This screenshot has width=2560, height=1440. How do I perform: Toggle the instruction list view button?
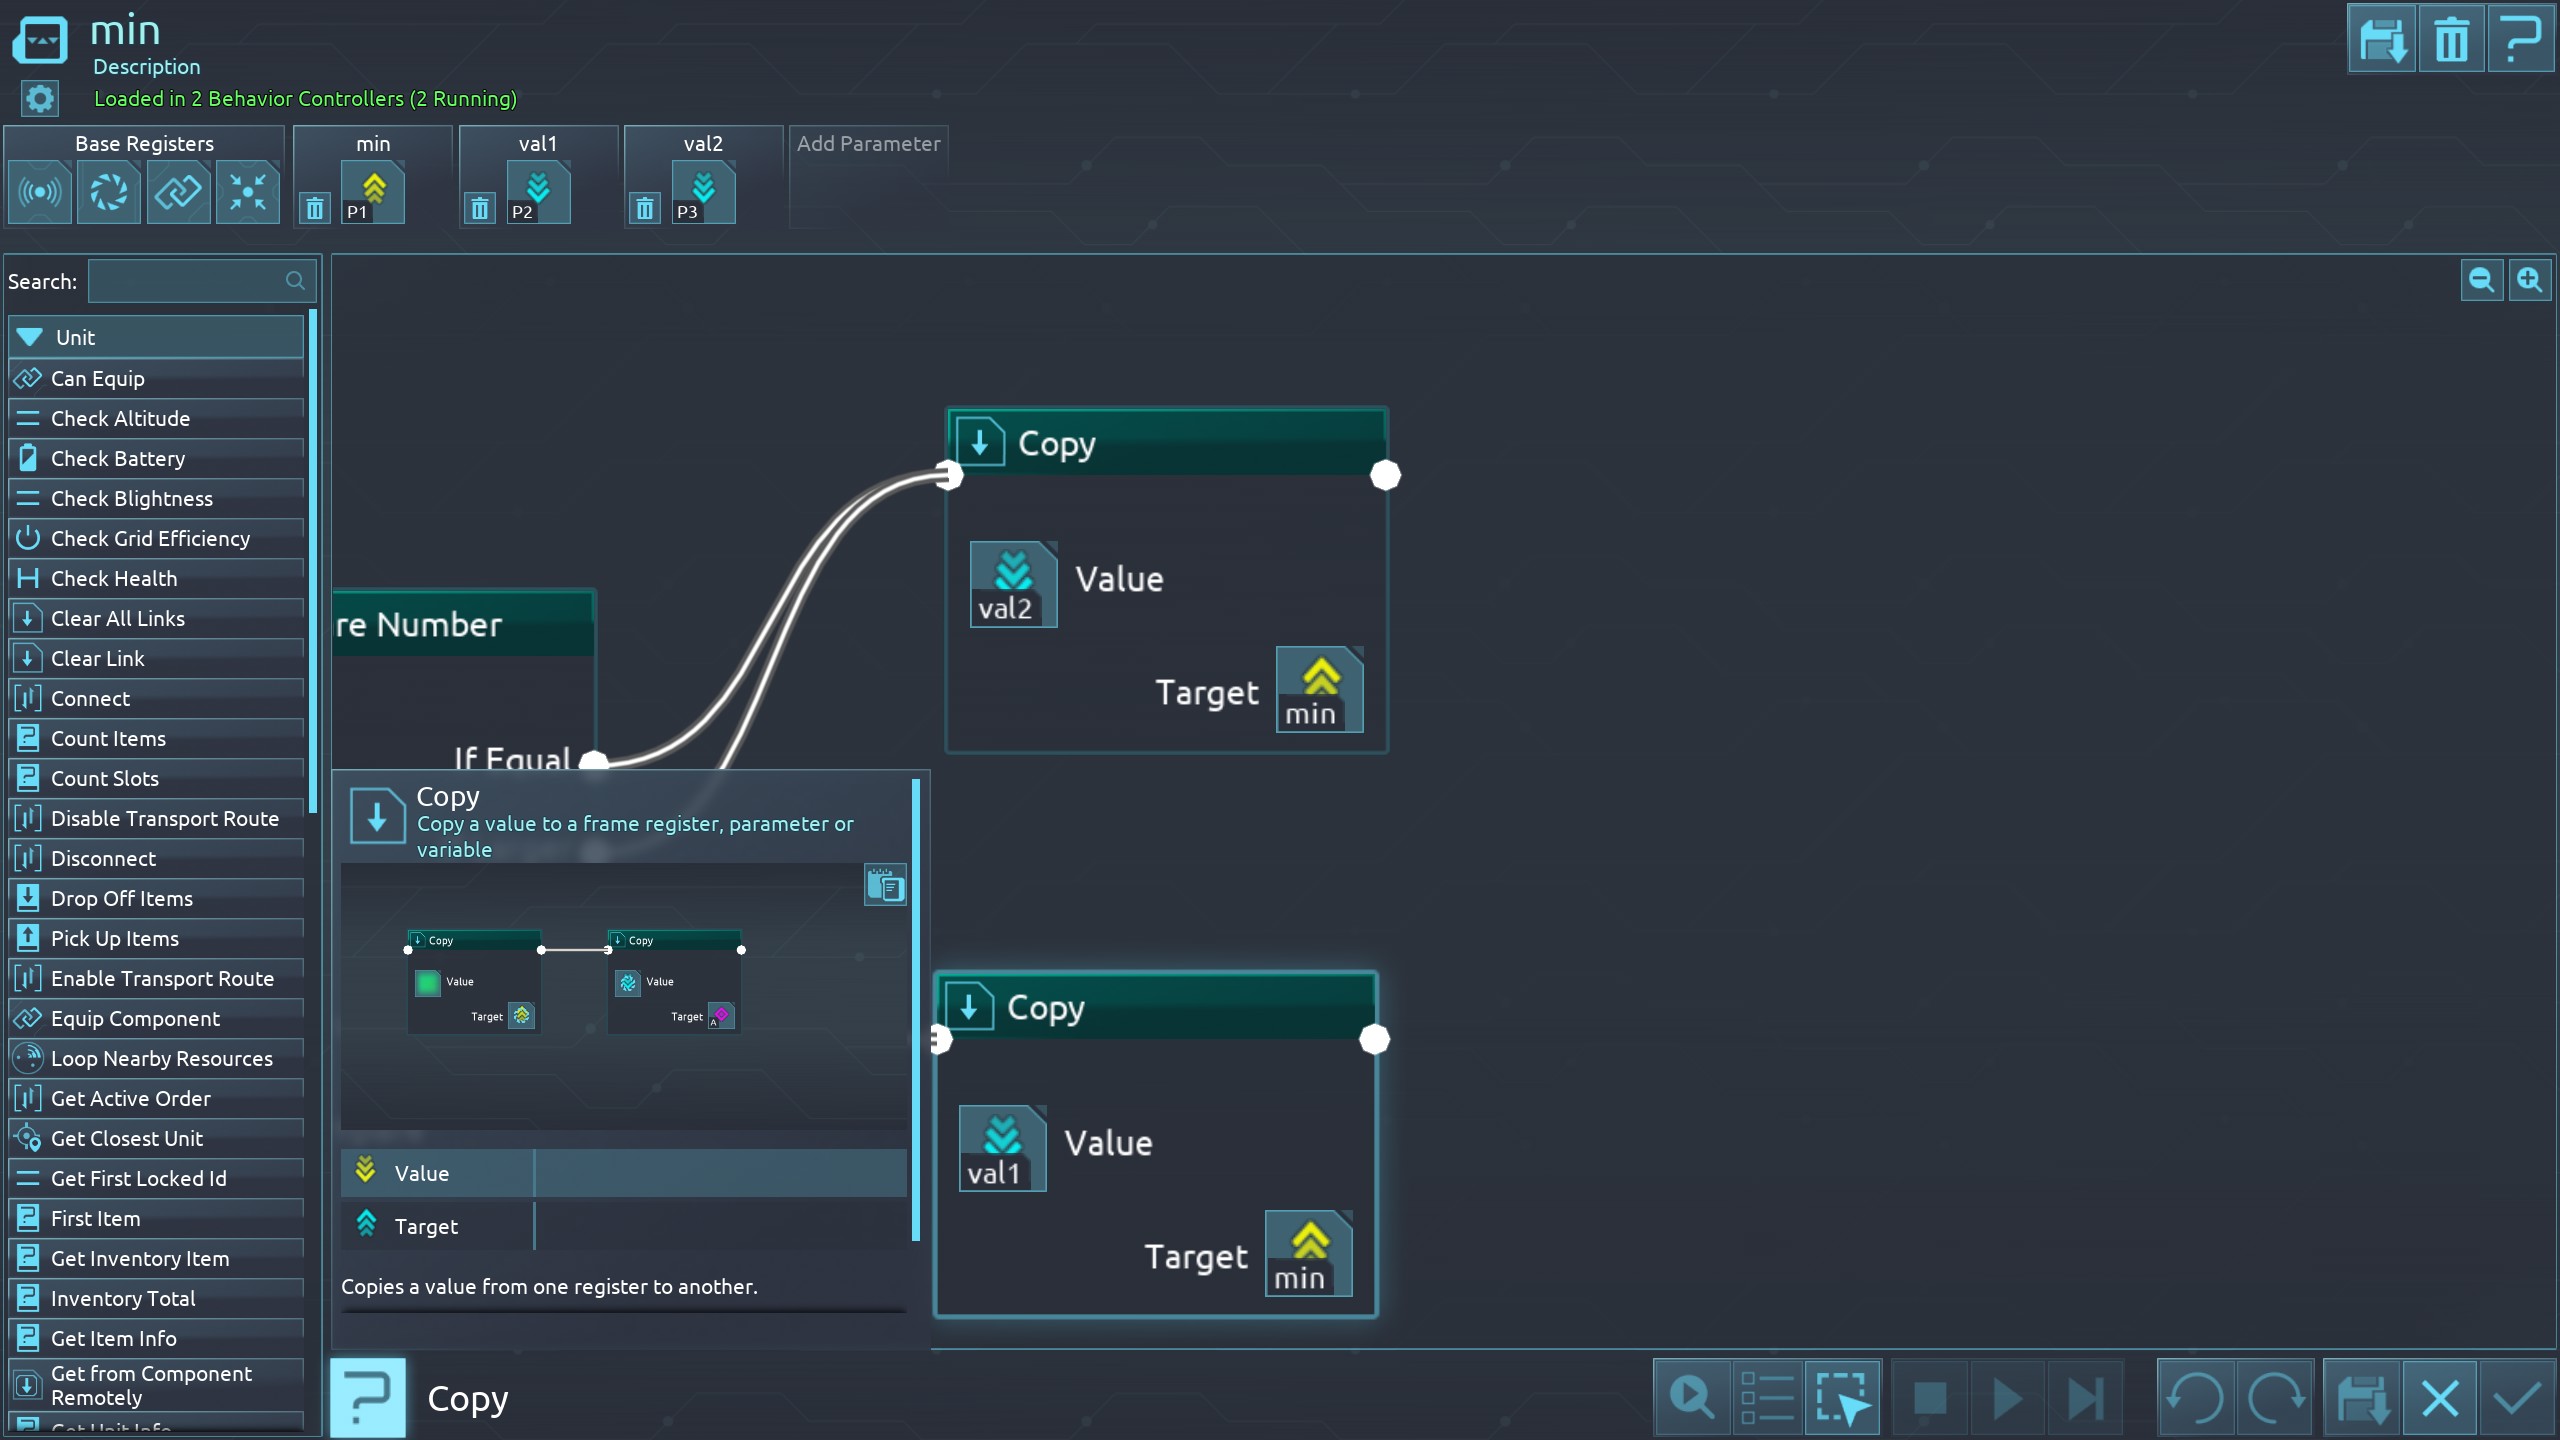(1766, 1398)
